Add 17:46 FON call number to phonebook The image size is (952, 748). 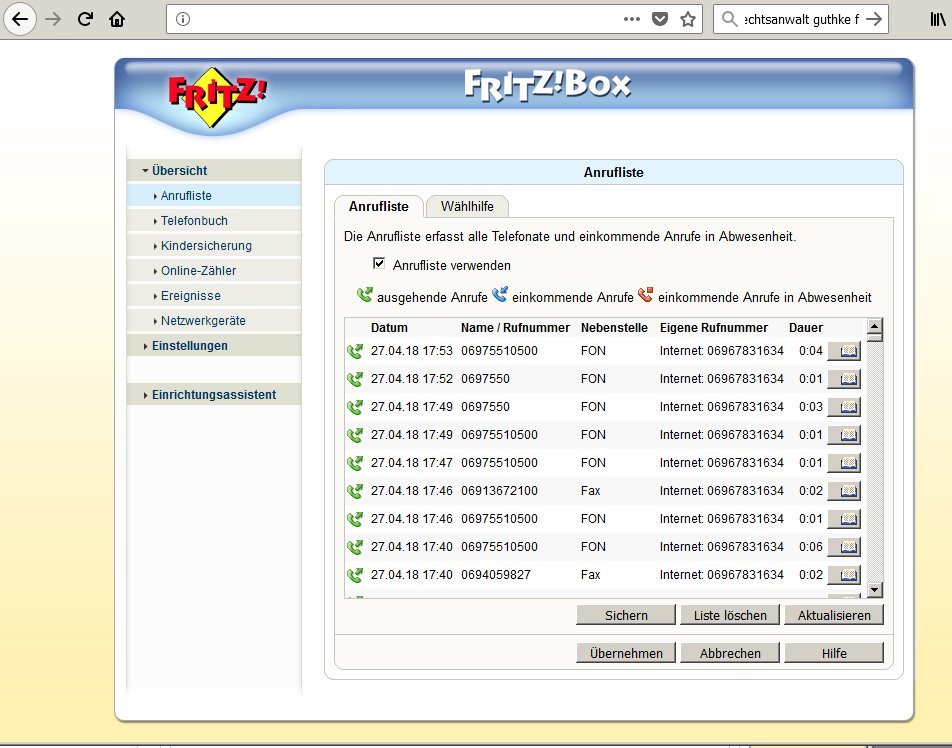coord(844,518)
